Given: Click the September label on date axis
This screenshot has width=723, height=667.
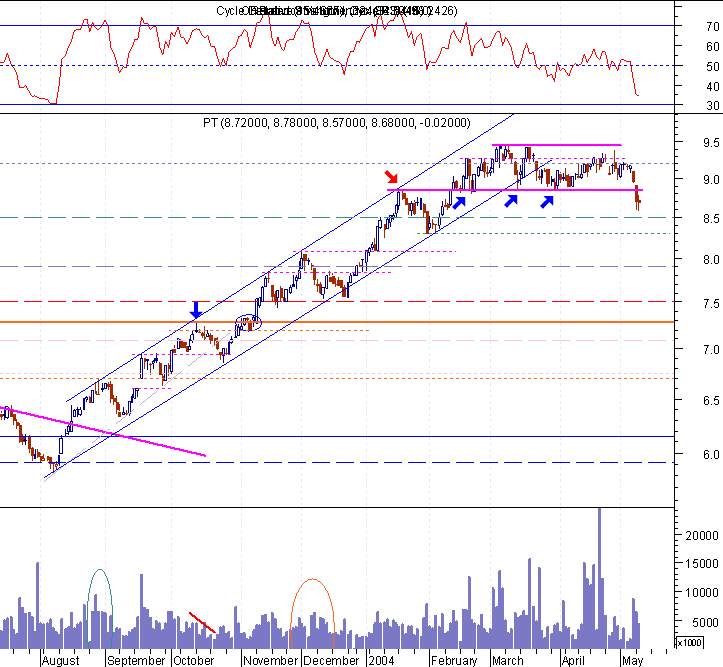Looking at the screenshot, I should click(136, 661).
